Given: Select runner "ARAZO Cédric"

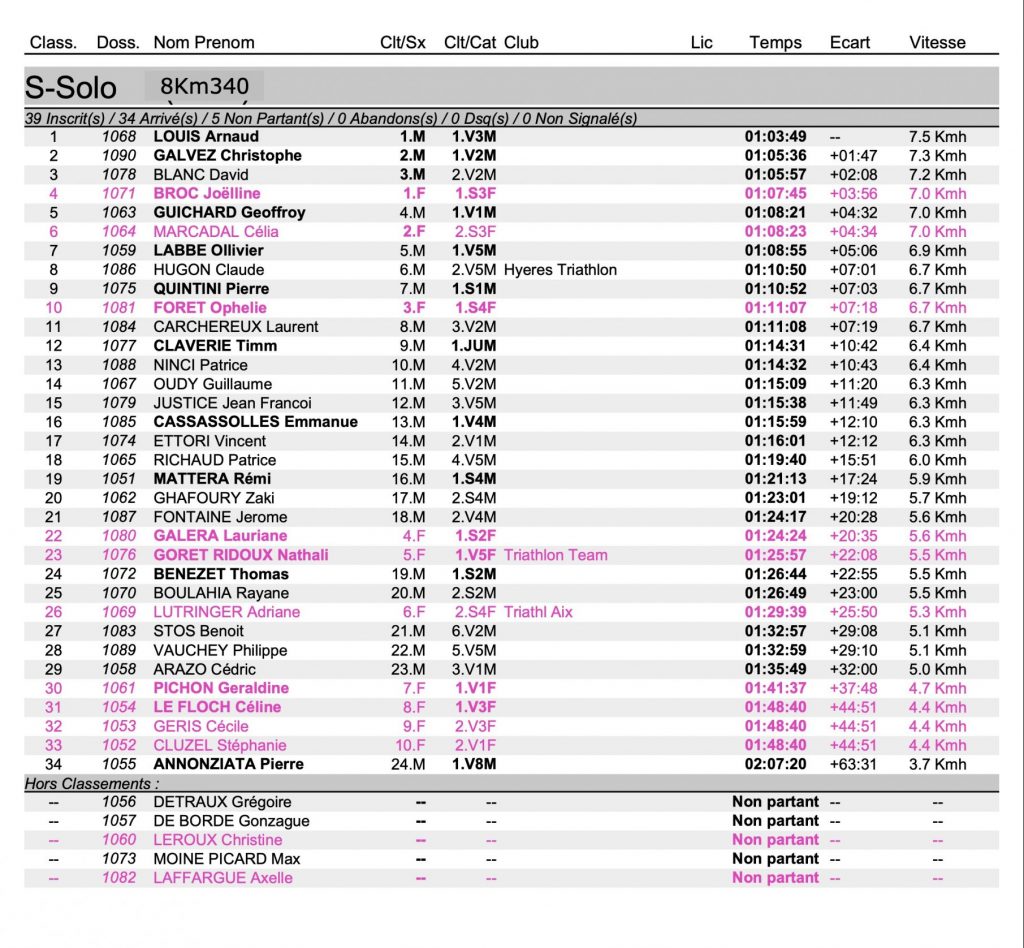Looking at the screenshot, I should [204, 669].
